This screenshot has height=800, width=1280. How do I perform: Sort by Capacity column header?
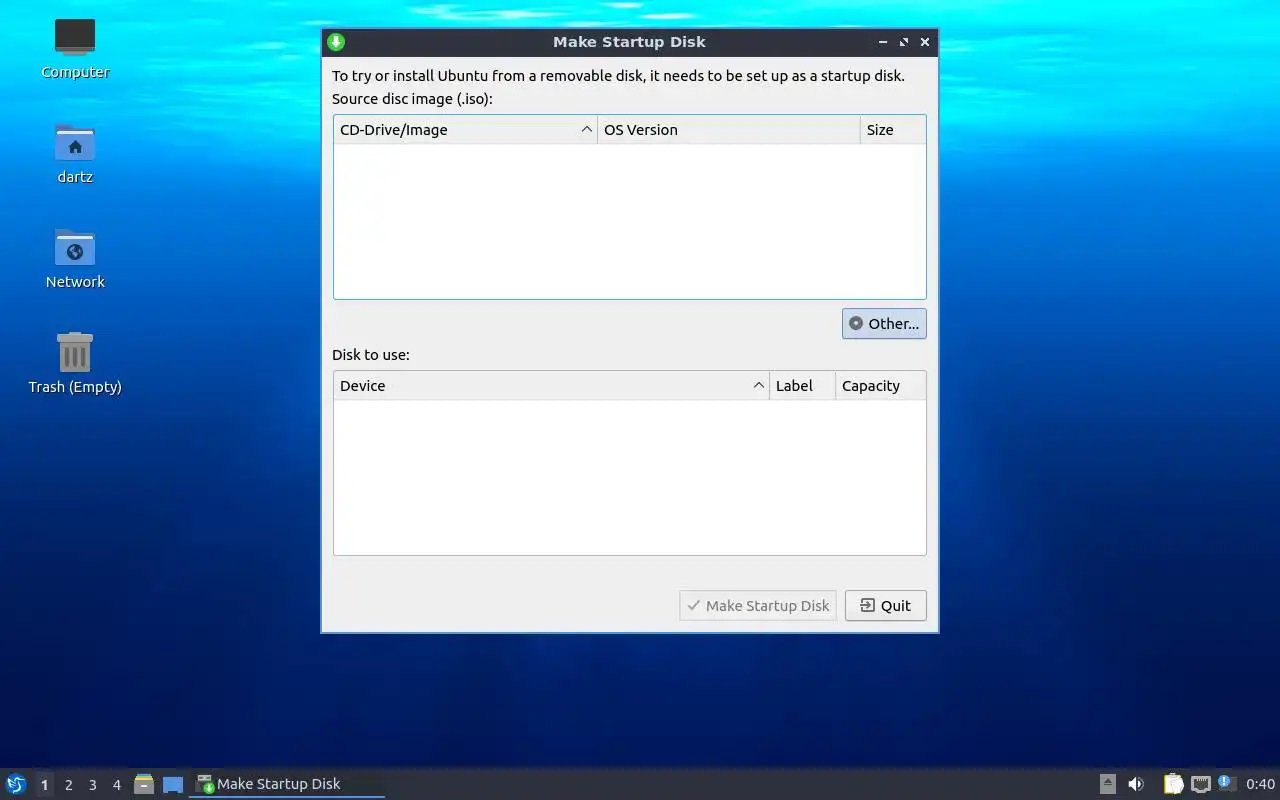[x=881, y=386]
